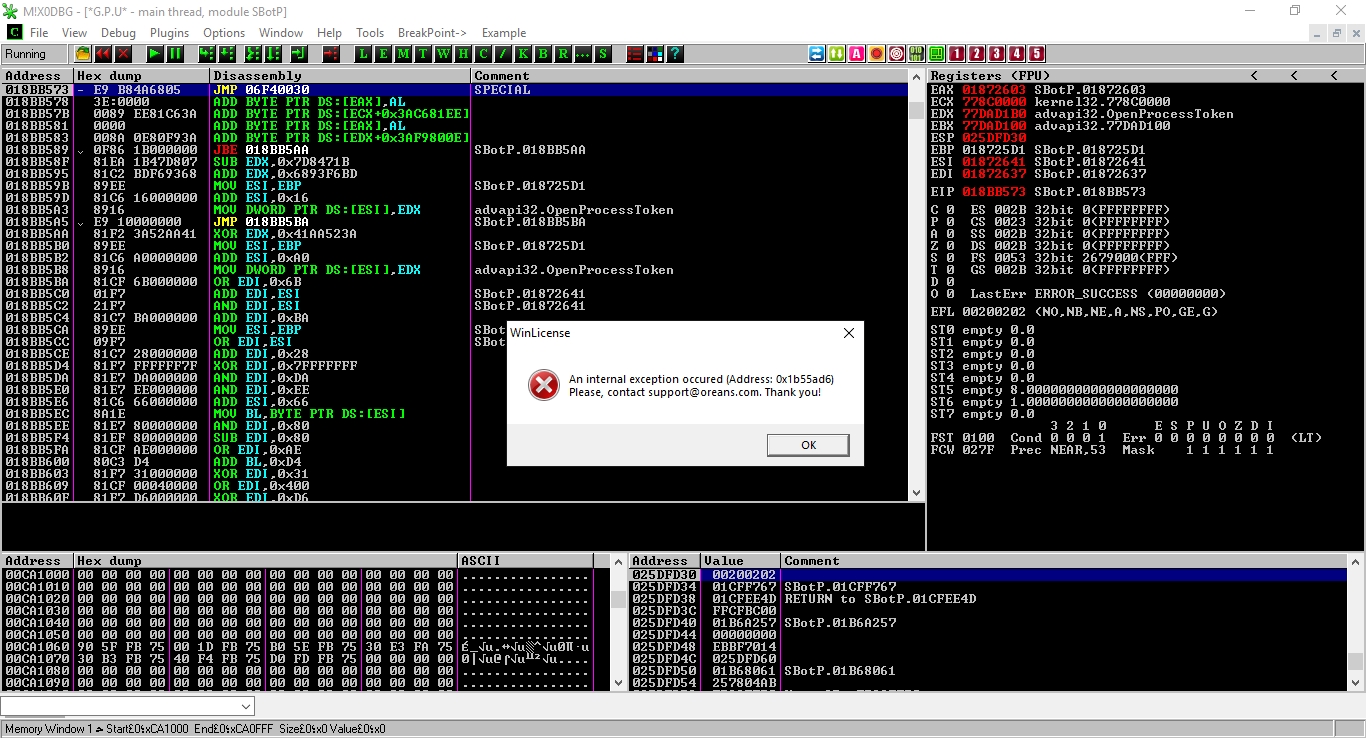
Task: Open the Source window (S button)
Action: click(603, 54)
